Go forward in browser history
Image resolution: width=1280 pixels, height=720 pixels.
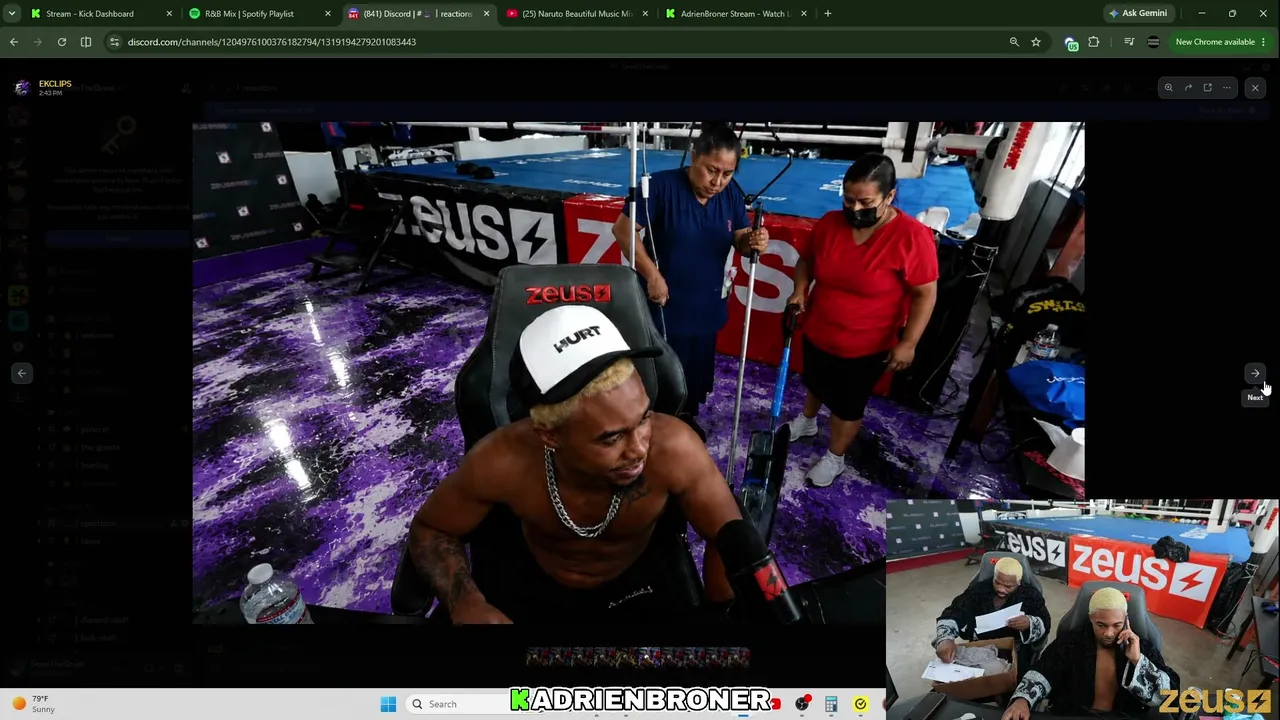(x=38, y=42)
